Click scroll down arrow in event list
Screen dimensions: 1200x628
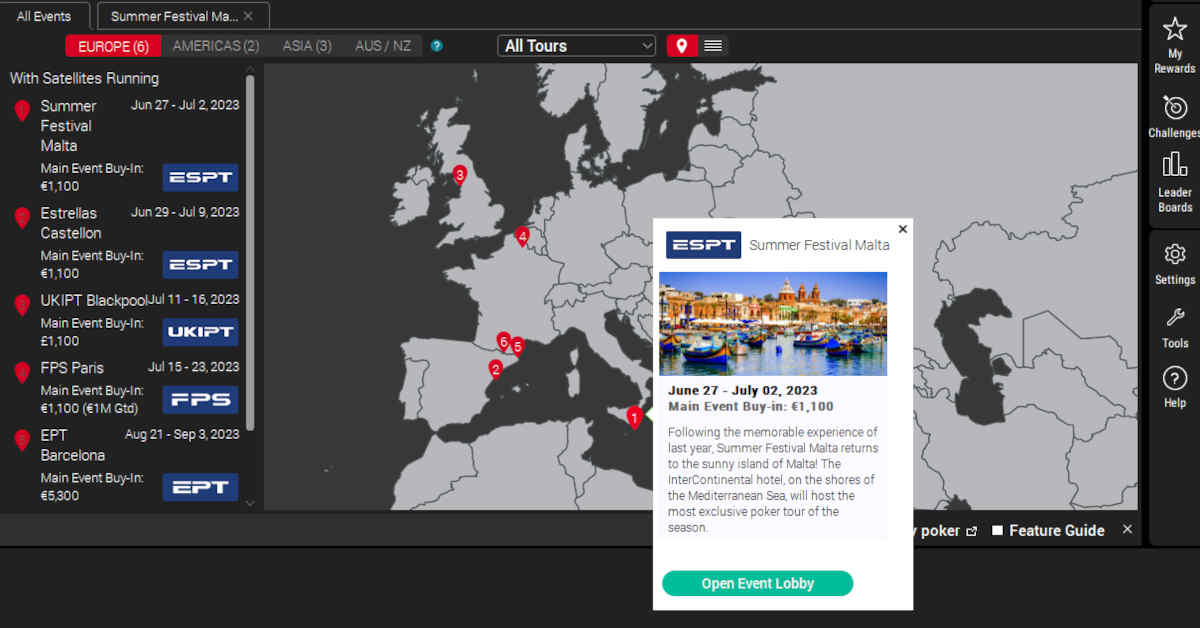point(250,503)
